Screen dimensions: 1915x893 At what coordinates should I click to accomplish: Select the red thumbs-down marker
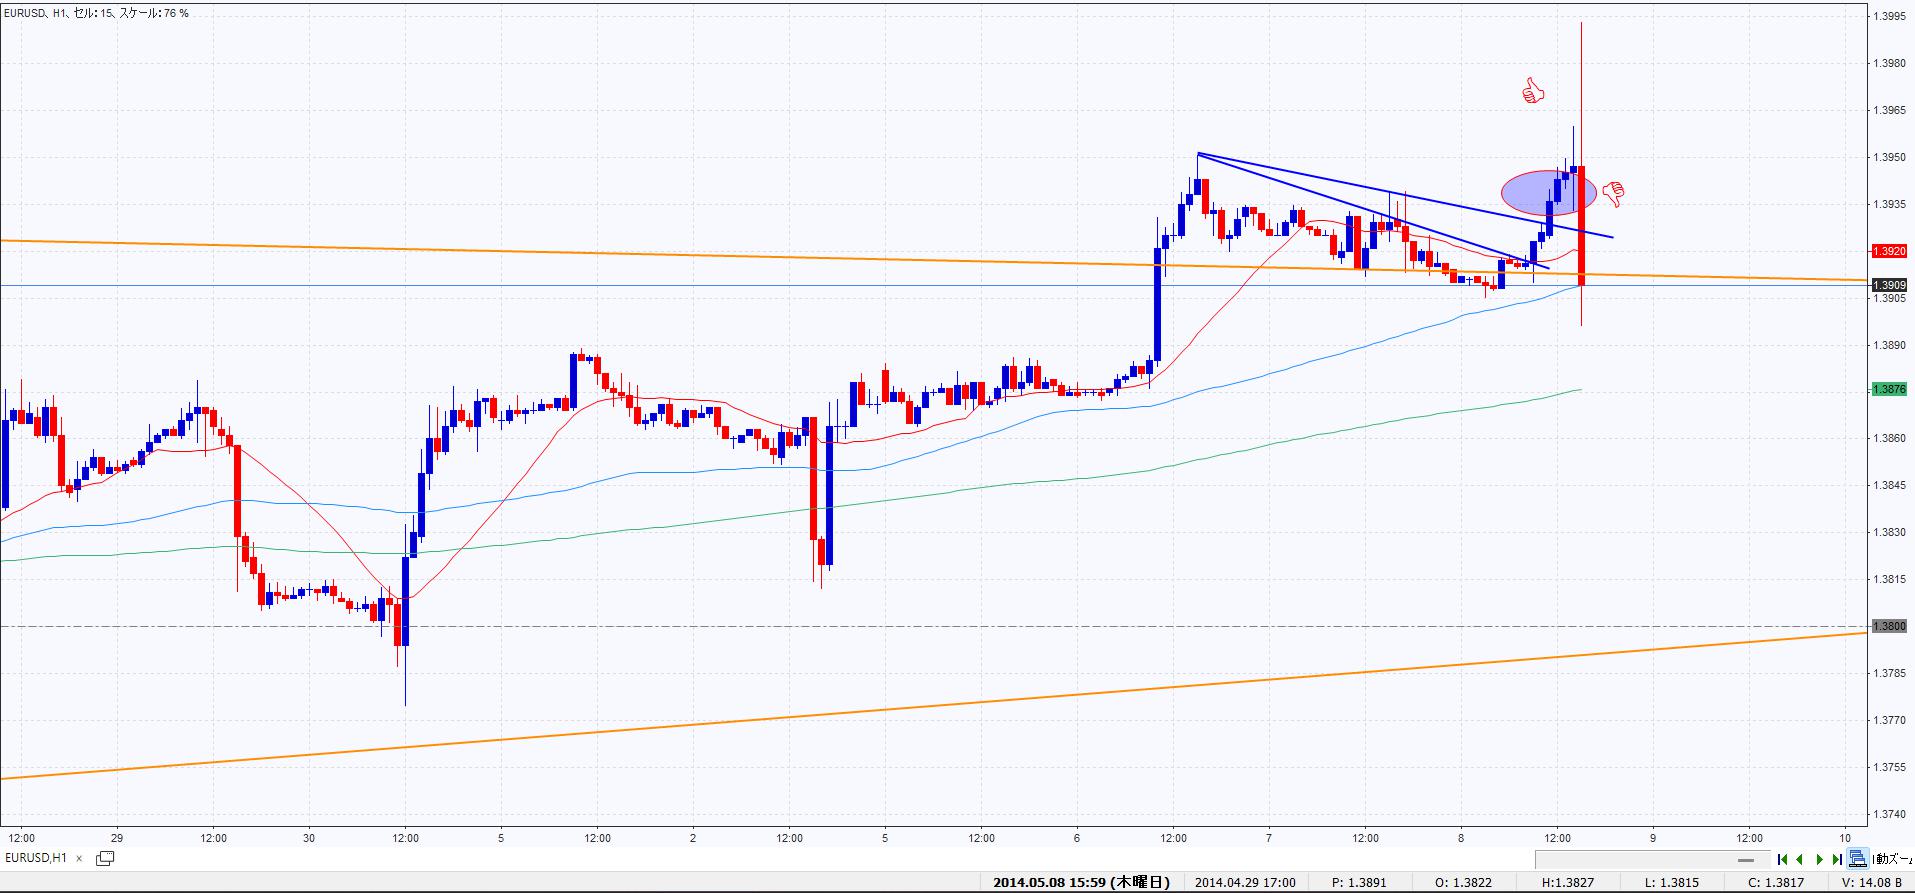(1613, 192)
